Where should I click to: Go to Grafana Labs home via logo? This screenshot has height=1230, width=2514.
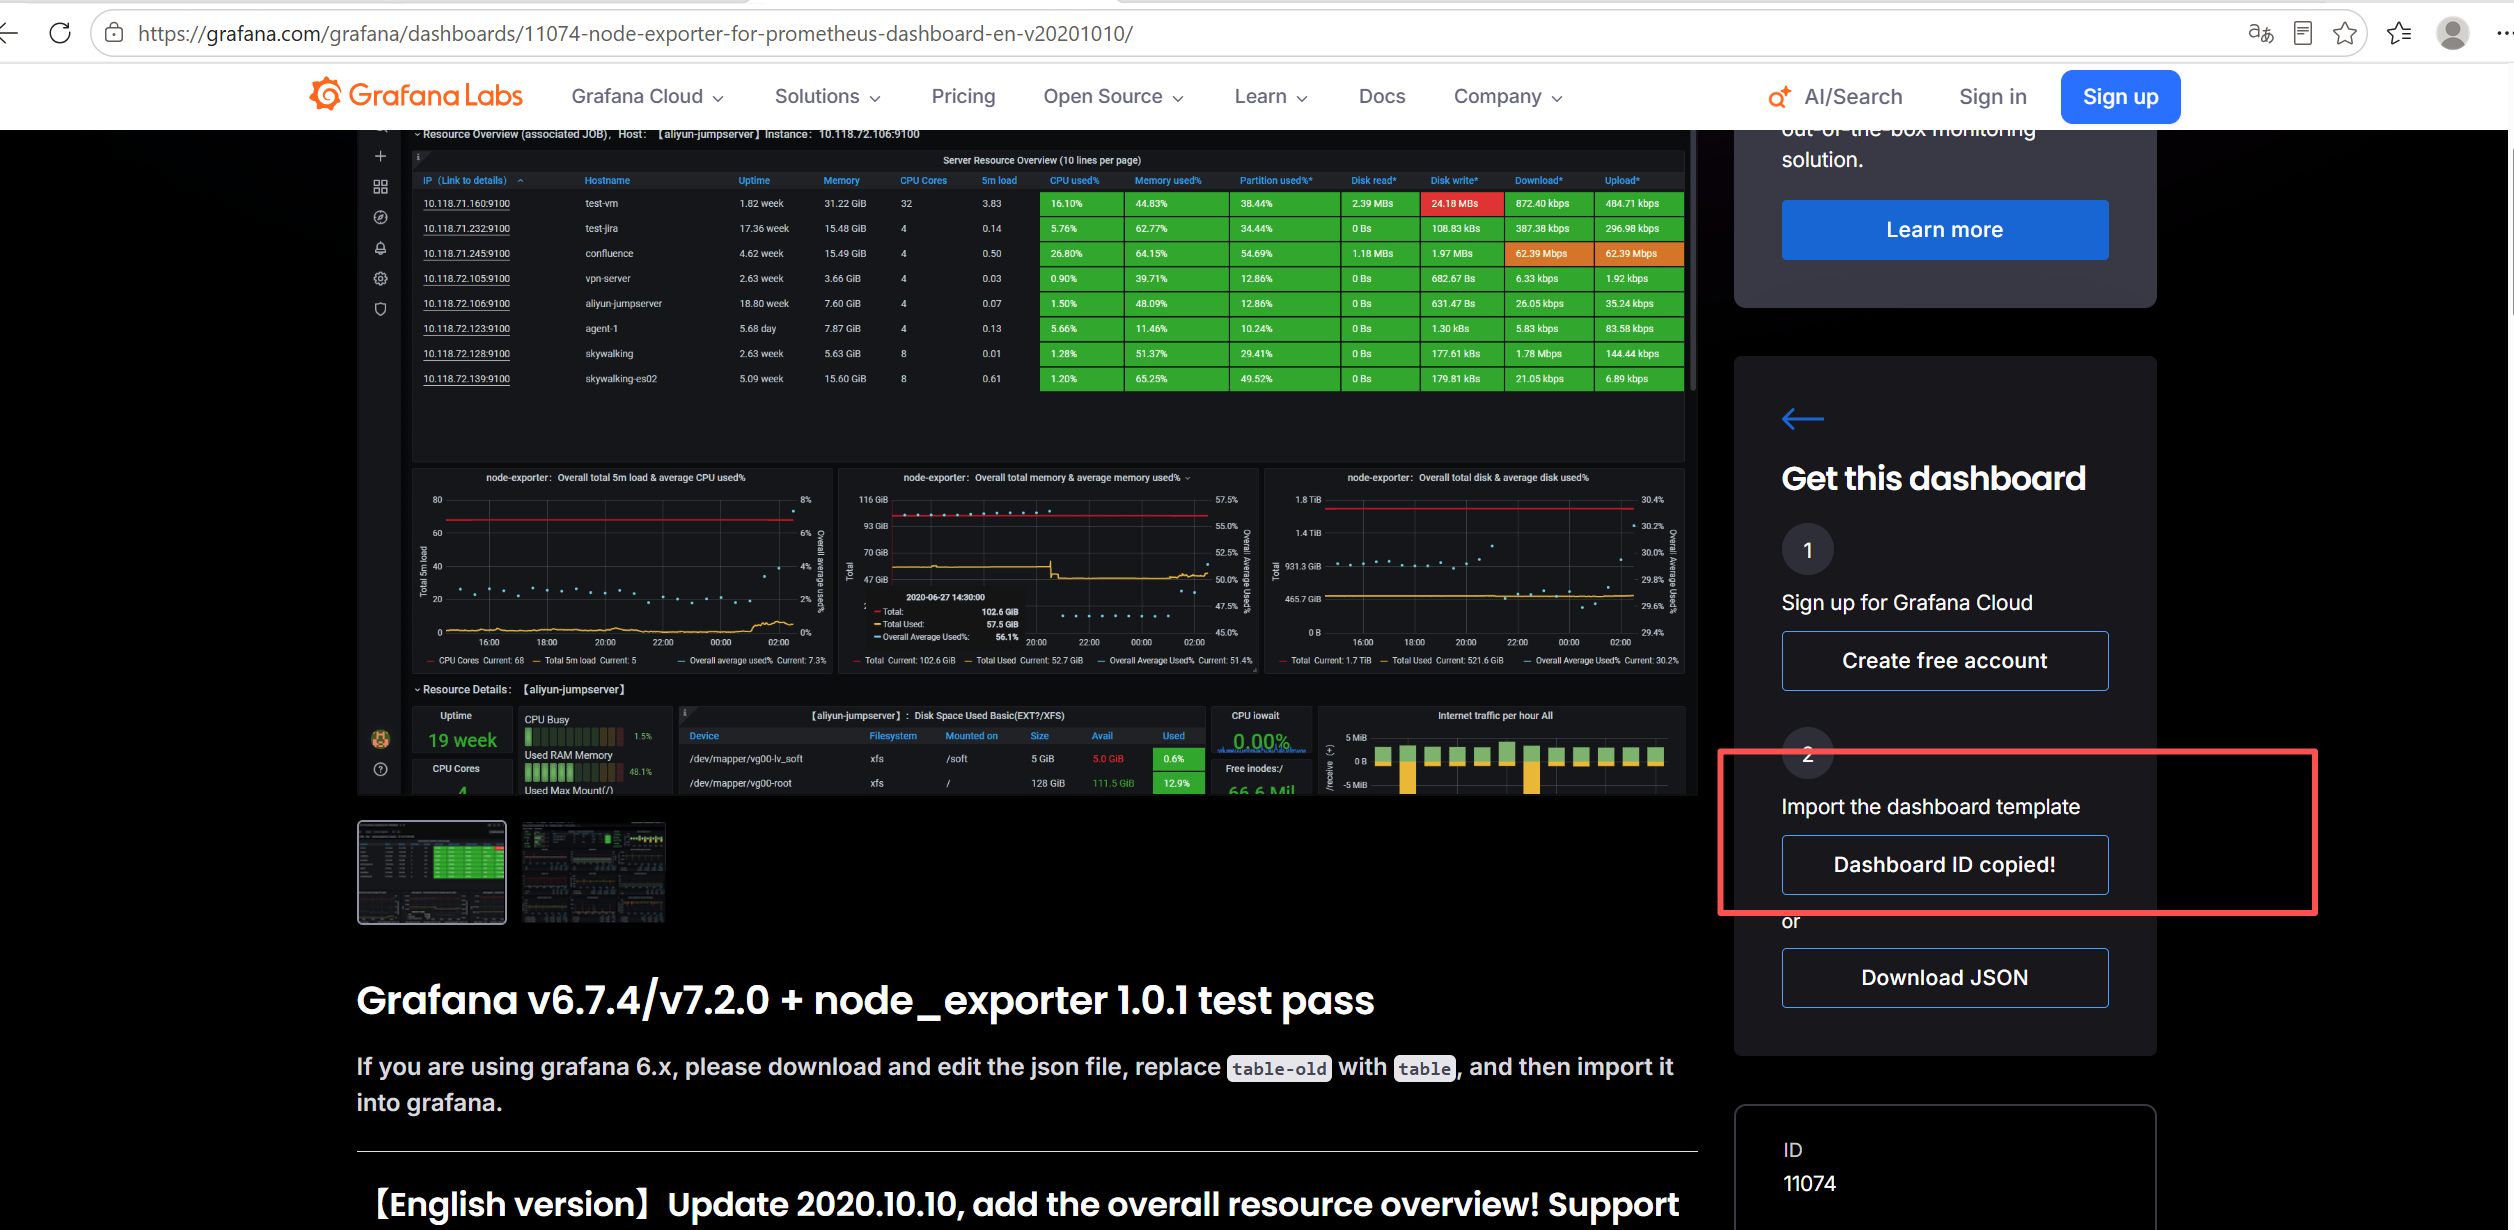tap(416, 95)
